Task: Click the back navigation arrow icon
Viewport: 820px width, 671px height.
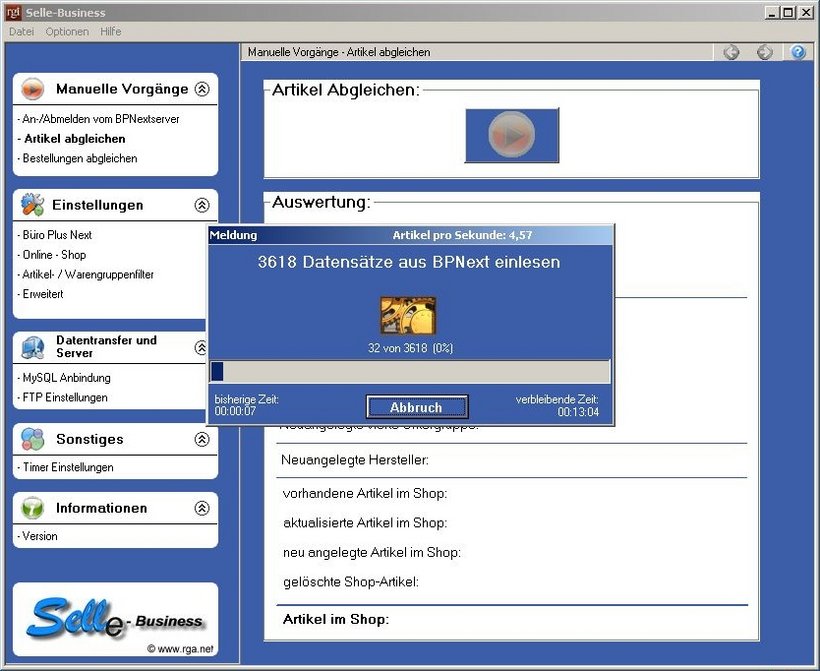Action: 731,52
